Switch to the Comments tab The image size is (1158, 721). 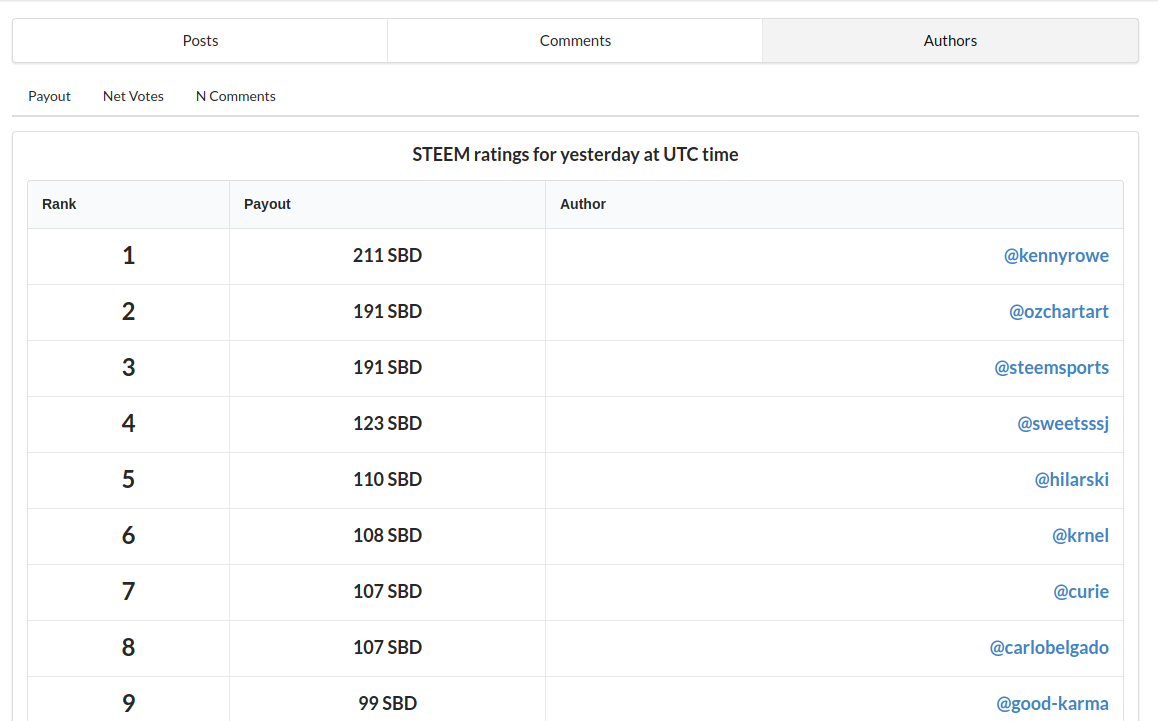575,41
